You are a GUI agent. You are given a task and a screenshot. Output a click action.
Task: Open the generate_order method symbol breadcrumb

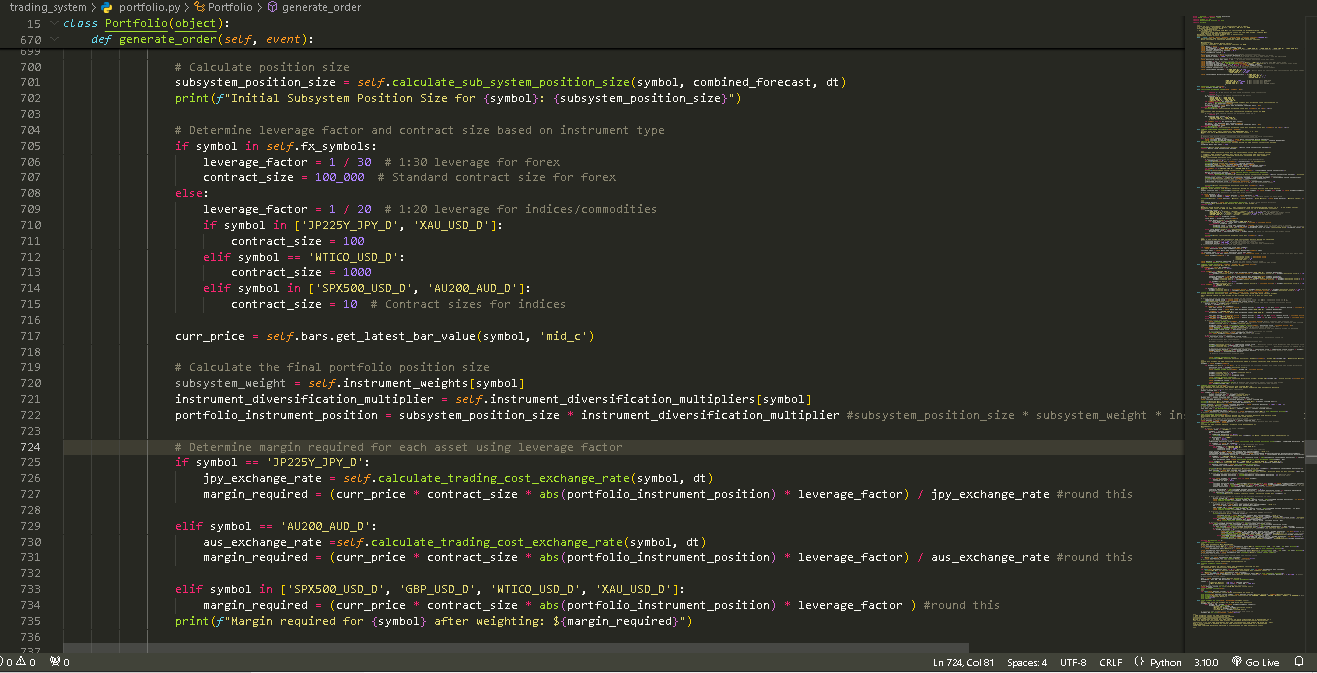313,7
